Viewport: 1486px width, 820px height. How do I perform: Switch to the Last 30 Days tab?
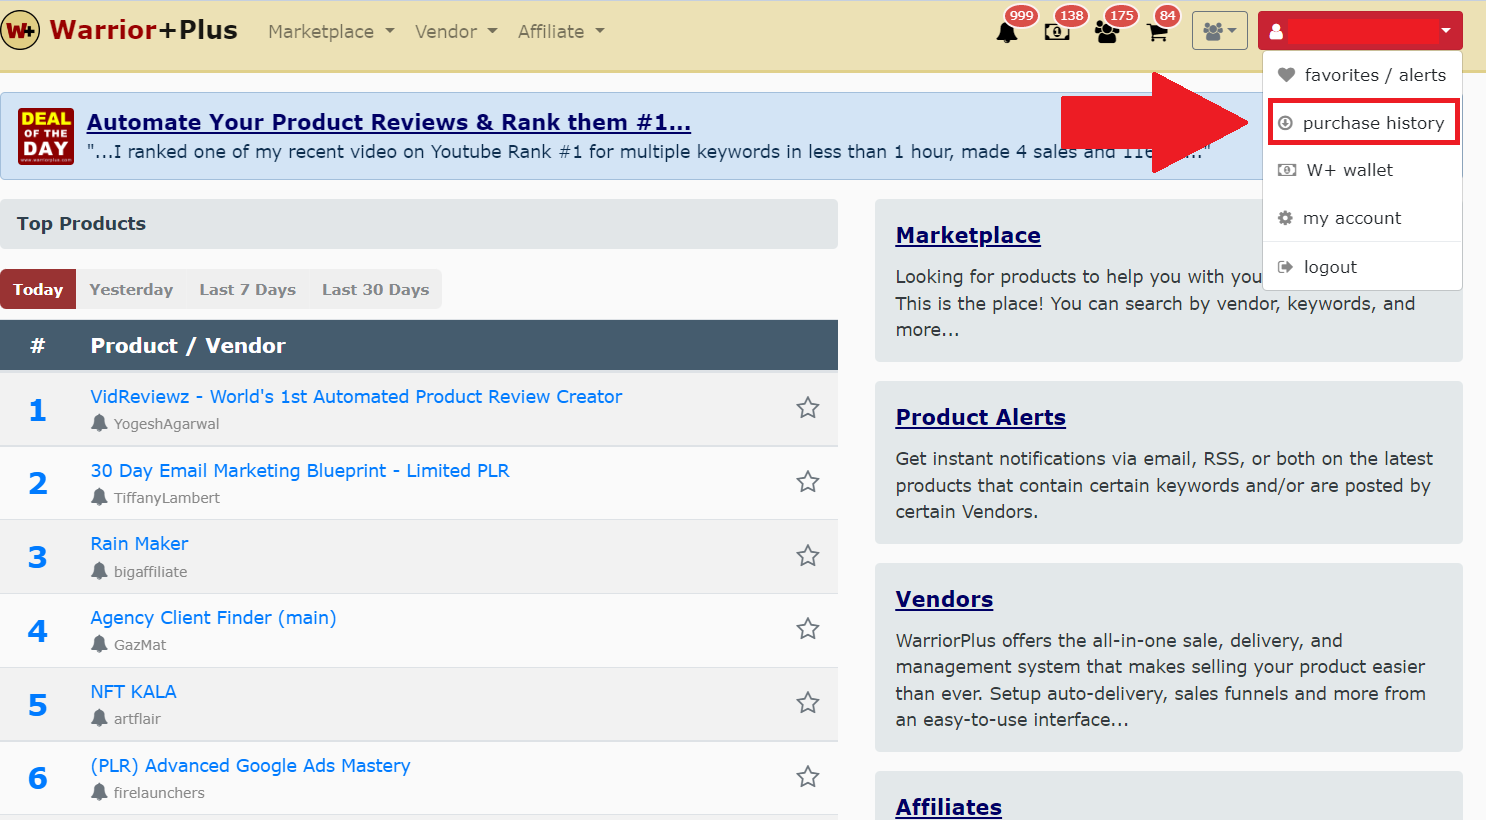point(375,289)
